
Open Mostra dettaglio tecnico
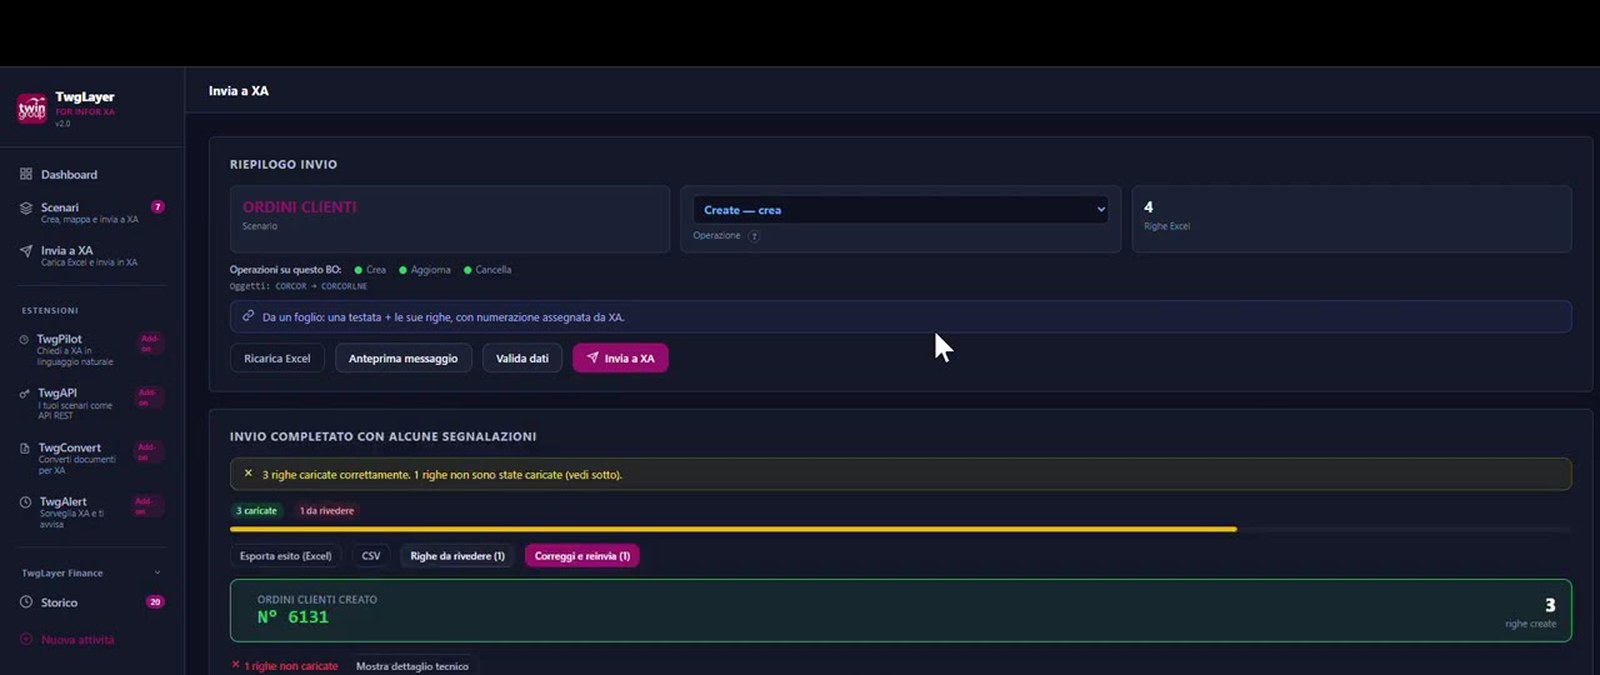[412, 666]
